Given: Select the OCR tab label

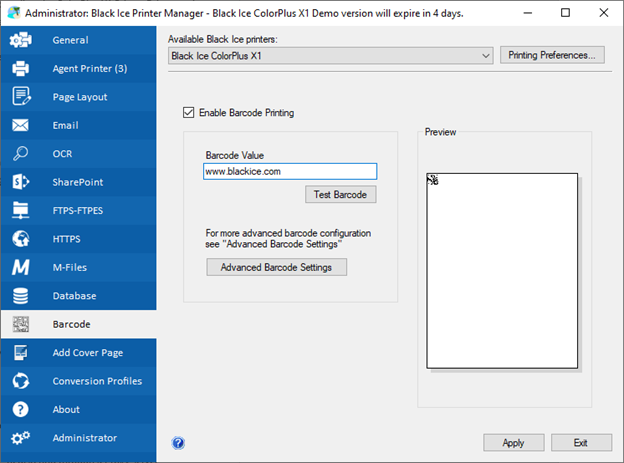Looking at the screenshot, I should (62, 154).
